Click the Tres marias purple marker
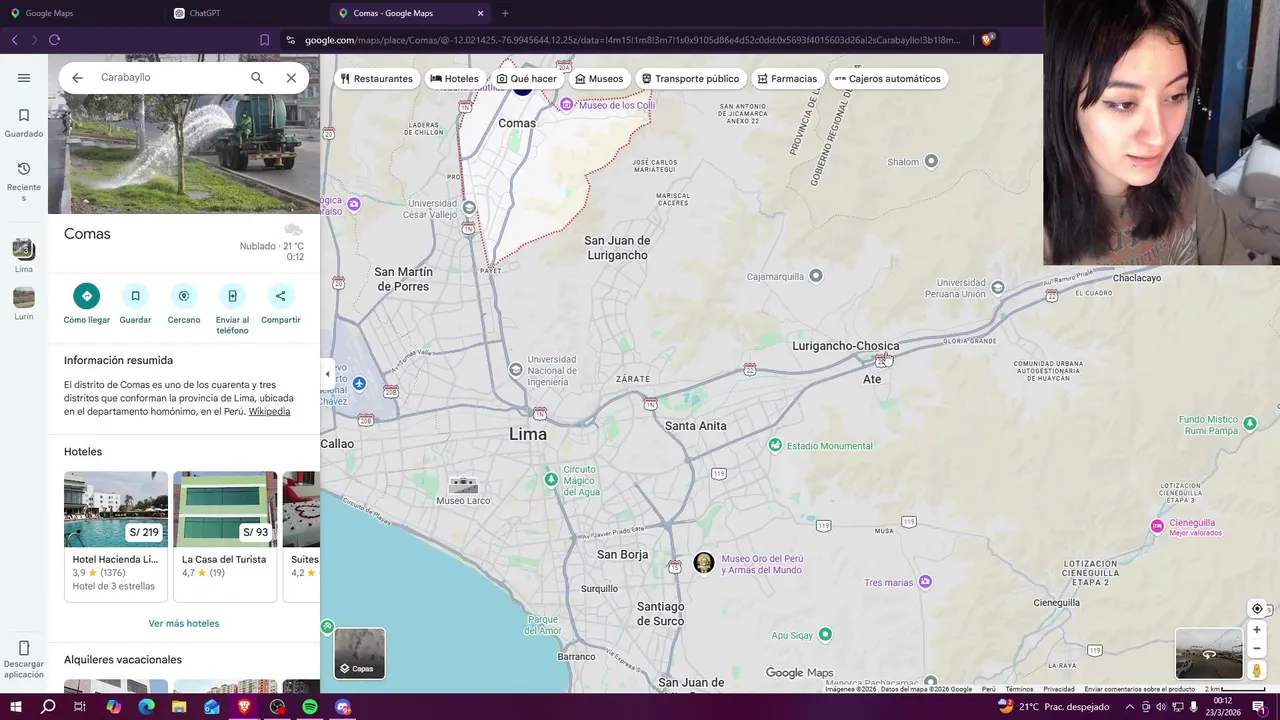Image resolution: width=1280 pixels, height=720 pixels. pyautogui.click(x=925, y=581)
